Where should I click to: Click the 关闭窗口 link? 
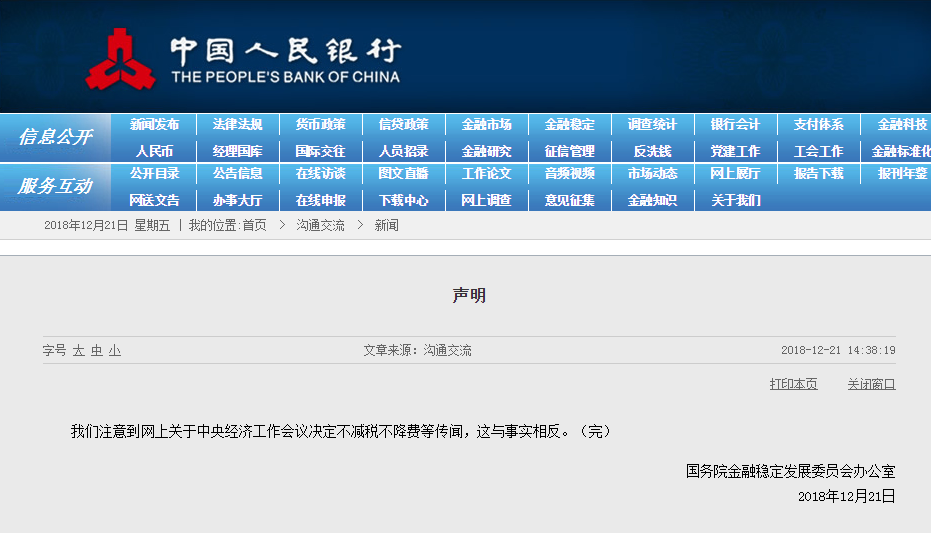click(x=871, y=384)
